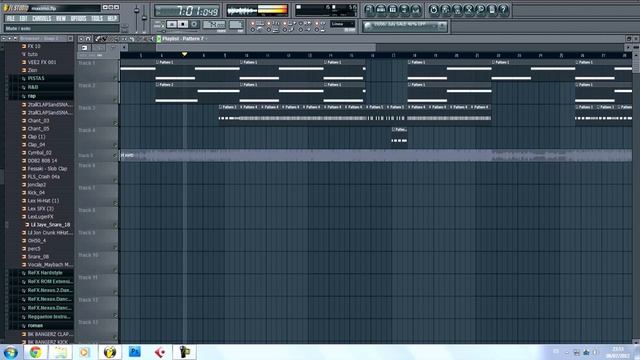Click the tempo display field
Image resolution: width=640 pixels, height=360 pixels.
214,25
